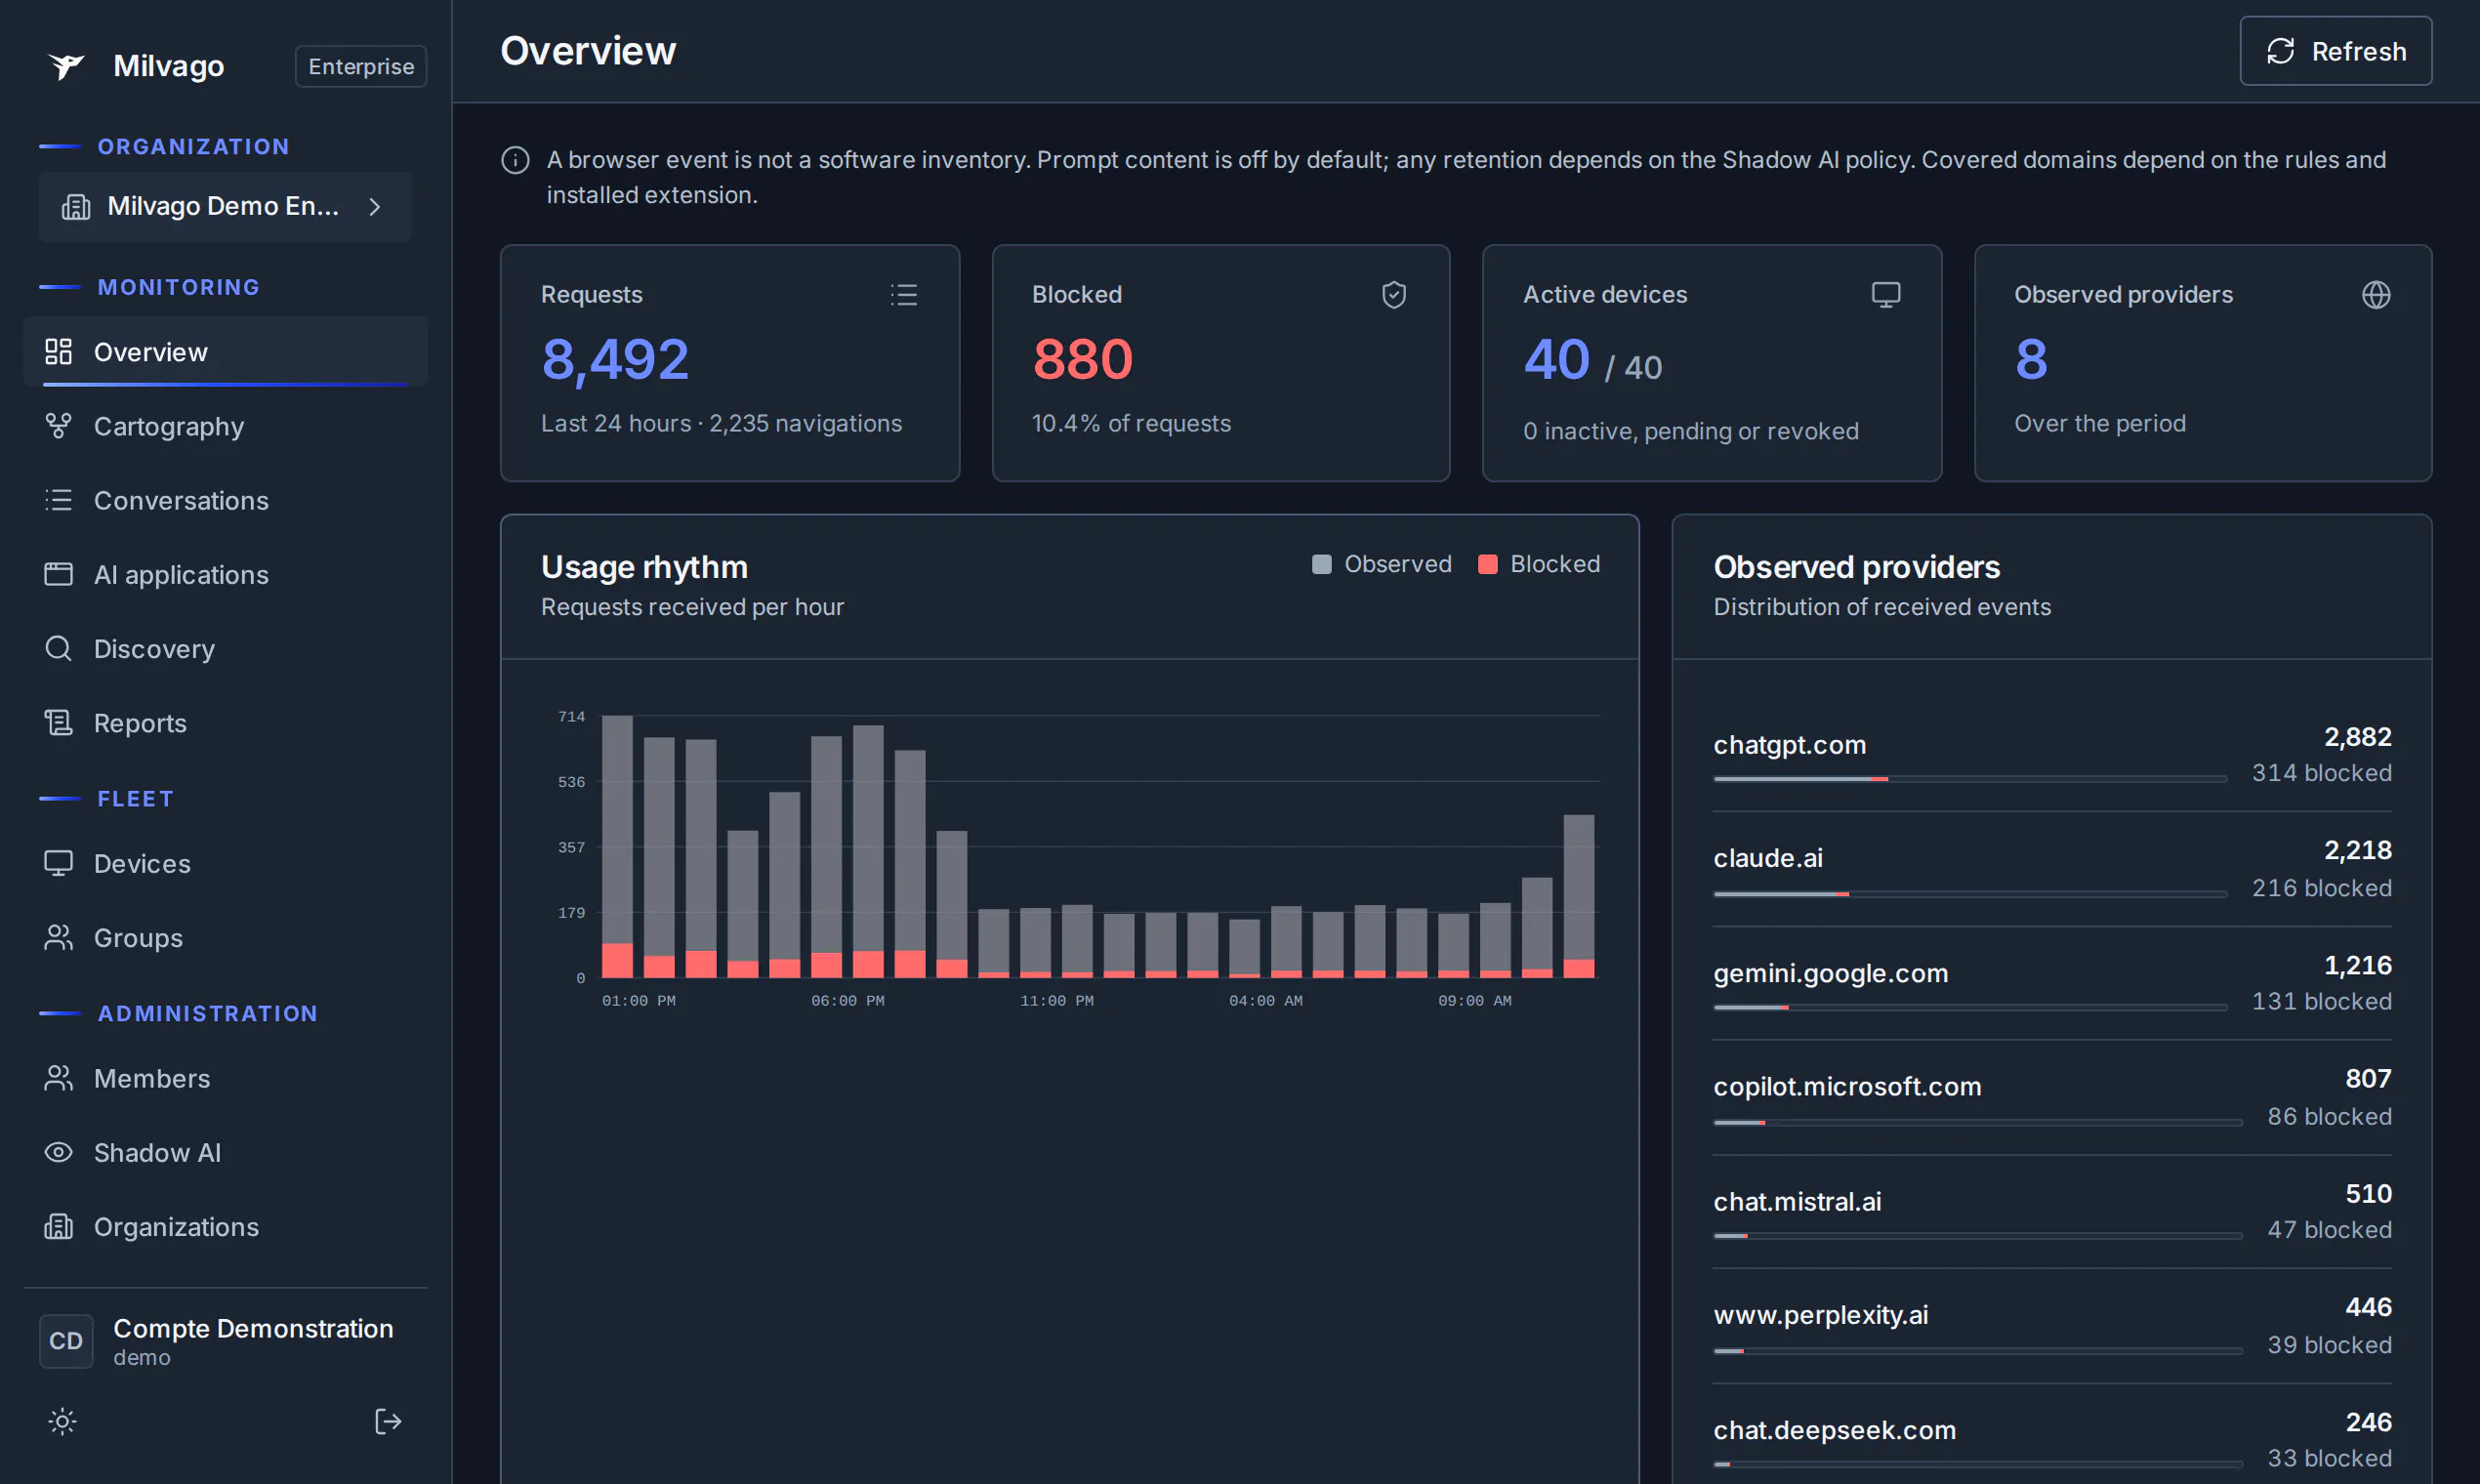
Task: Click the Shadow AI eye icon
Action: pos(58,1152)
